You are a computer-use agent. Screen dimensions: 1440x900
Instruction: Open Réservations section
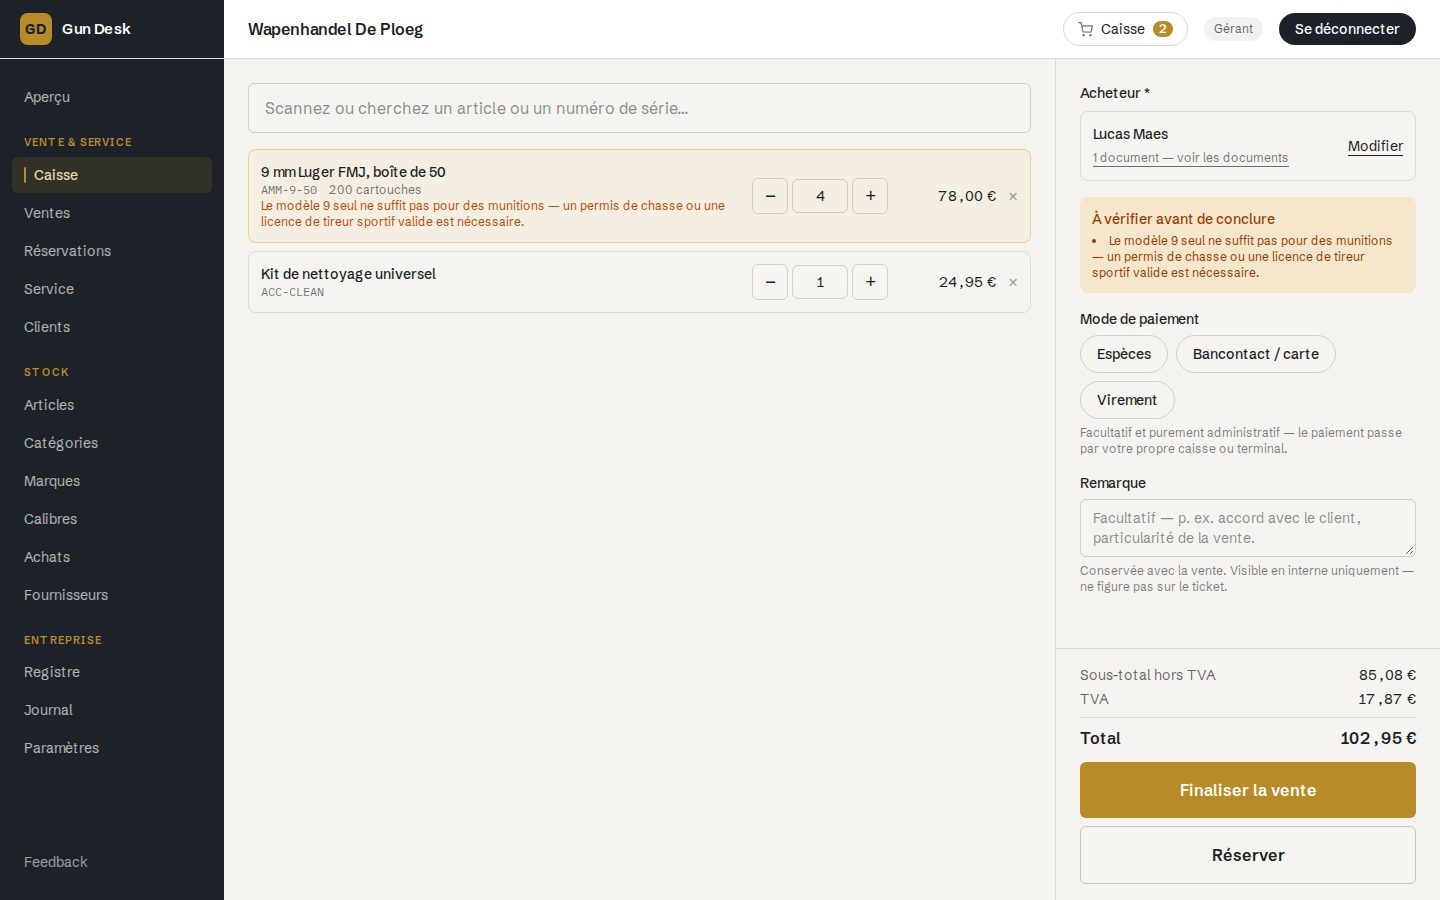[112, 251]
